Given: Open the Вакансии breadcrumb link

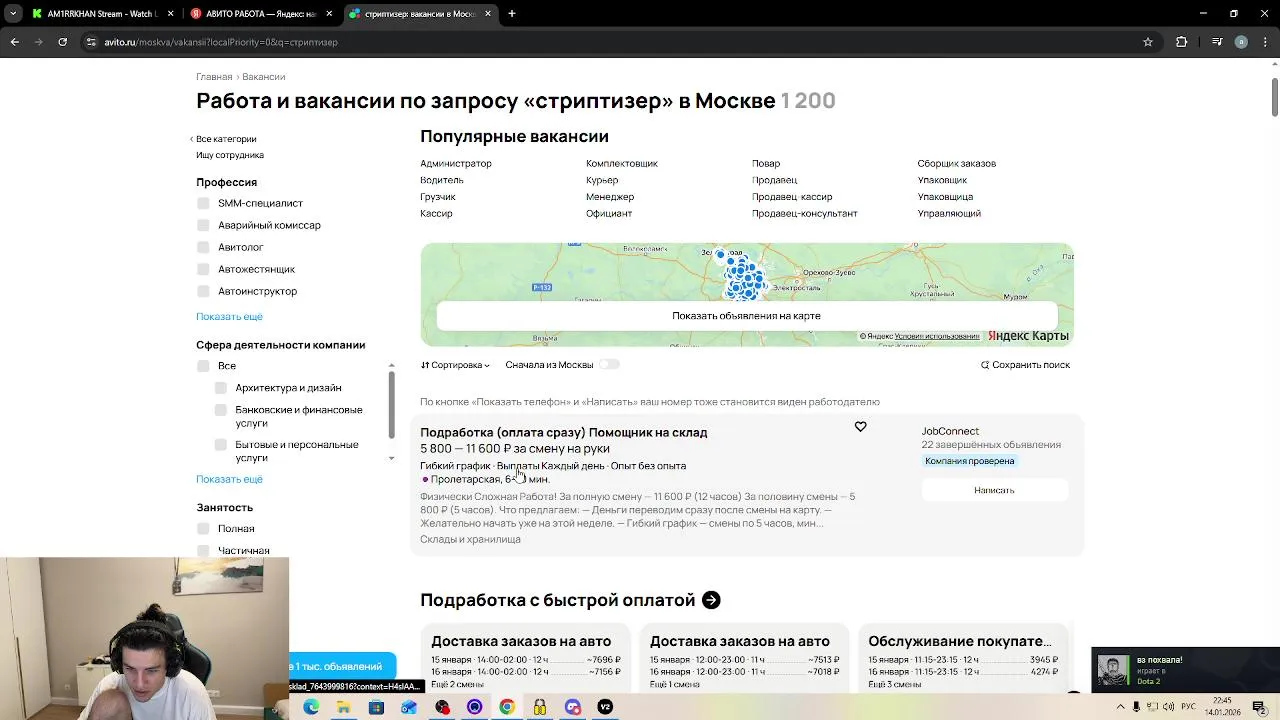Looking at the screenshot, I should click(x=264, y=77).
